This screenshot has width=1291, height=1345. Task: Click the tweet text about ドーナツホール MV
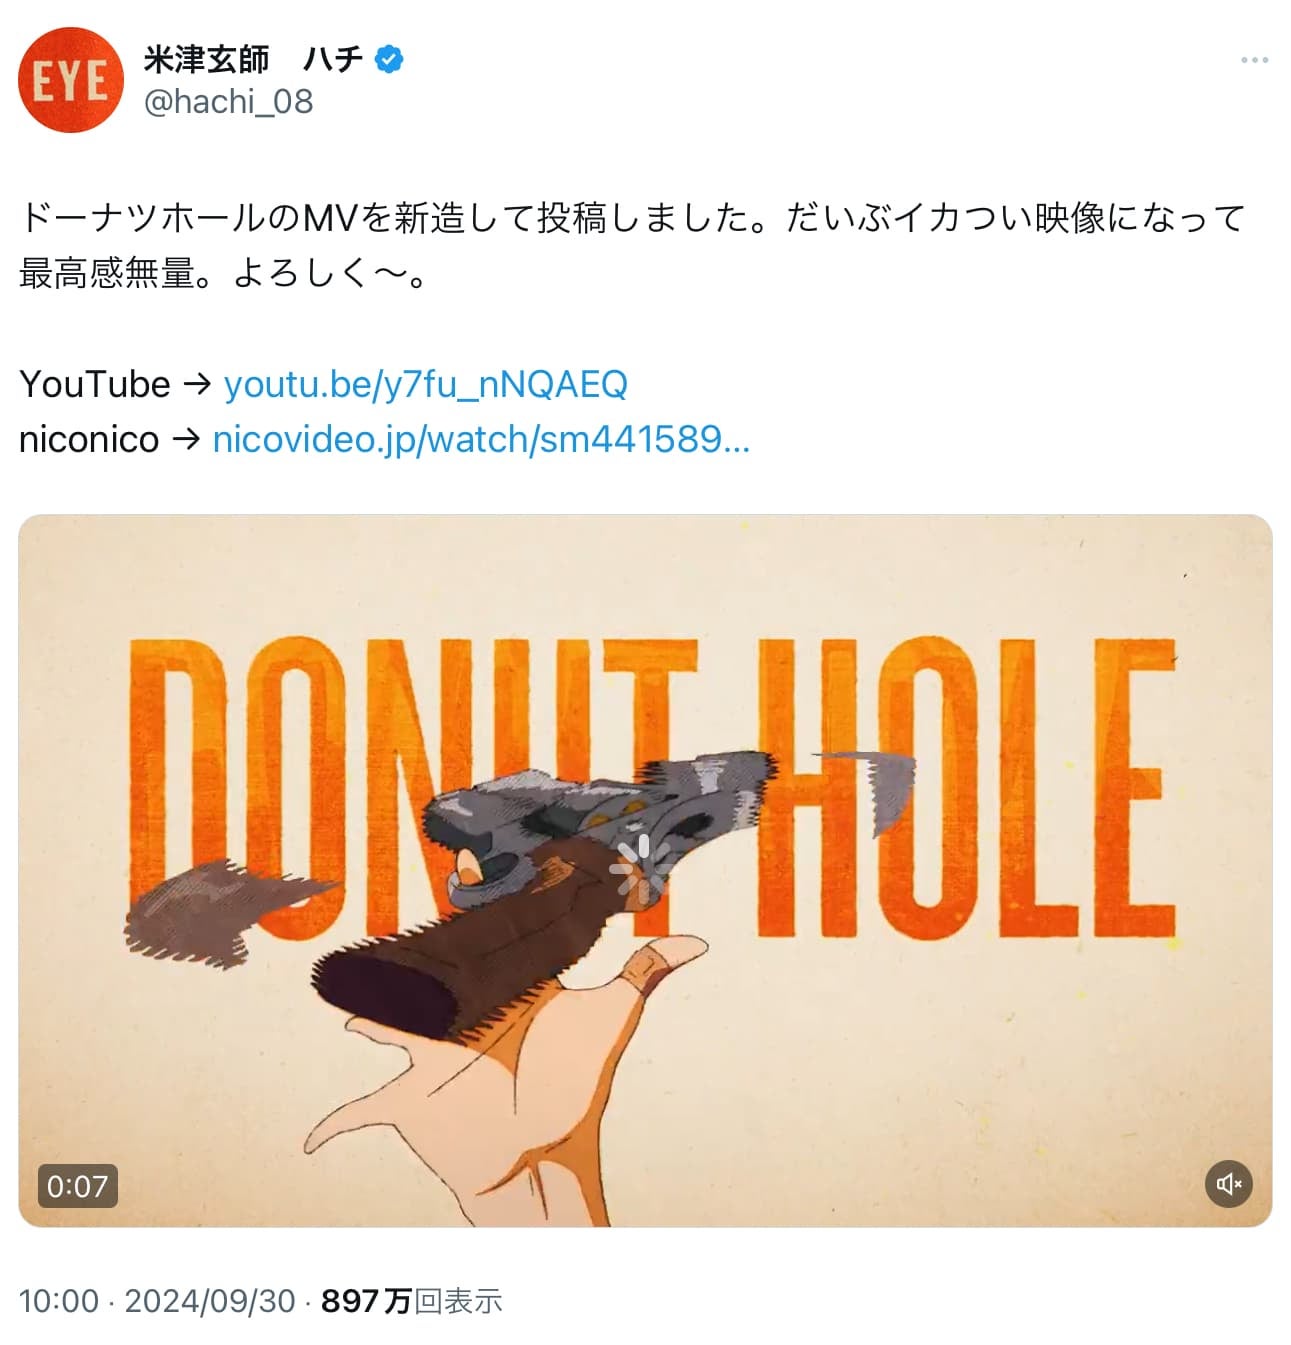632,245
